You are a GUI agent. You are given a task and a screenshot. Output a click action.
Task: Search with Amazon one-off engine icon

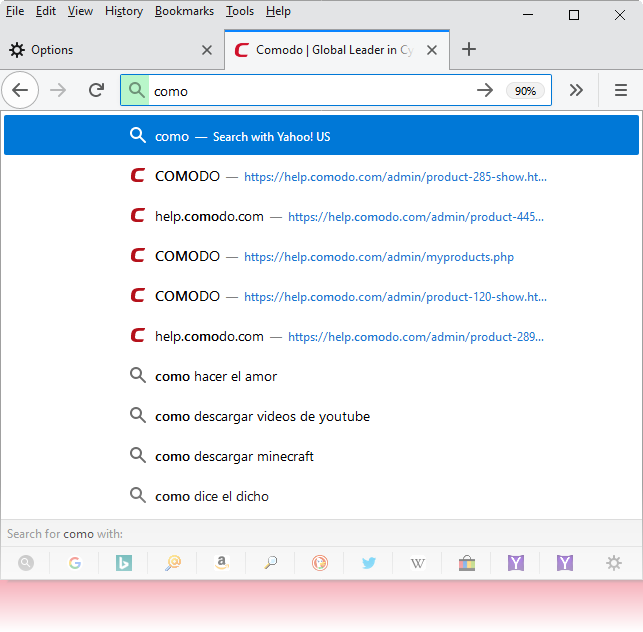pos(221,563)
